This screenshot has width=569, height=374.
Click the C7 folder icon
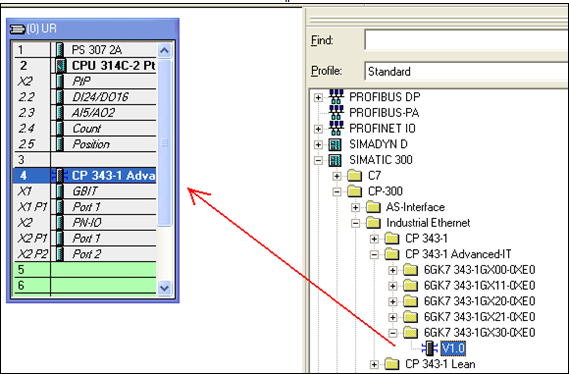tap(355, 176)
